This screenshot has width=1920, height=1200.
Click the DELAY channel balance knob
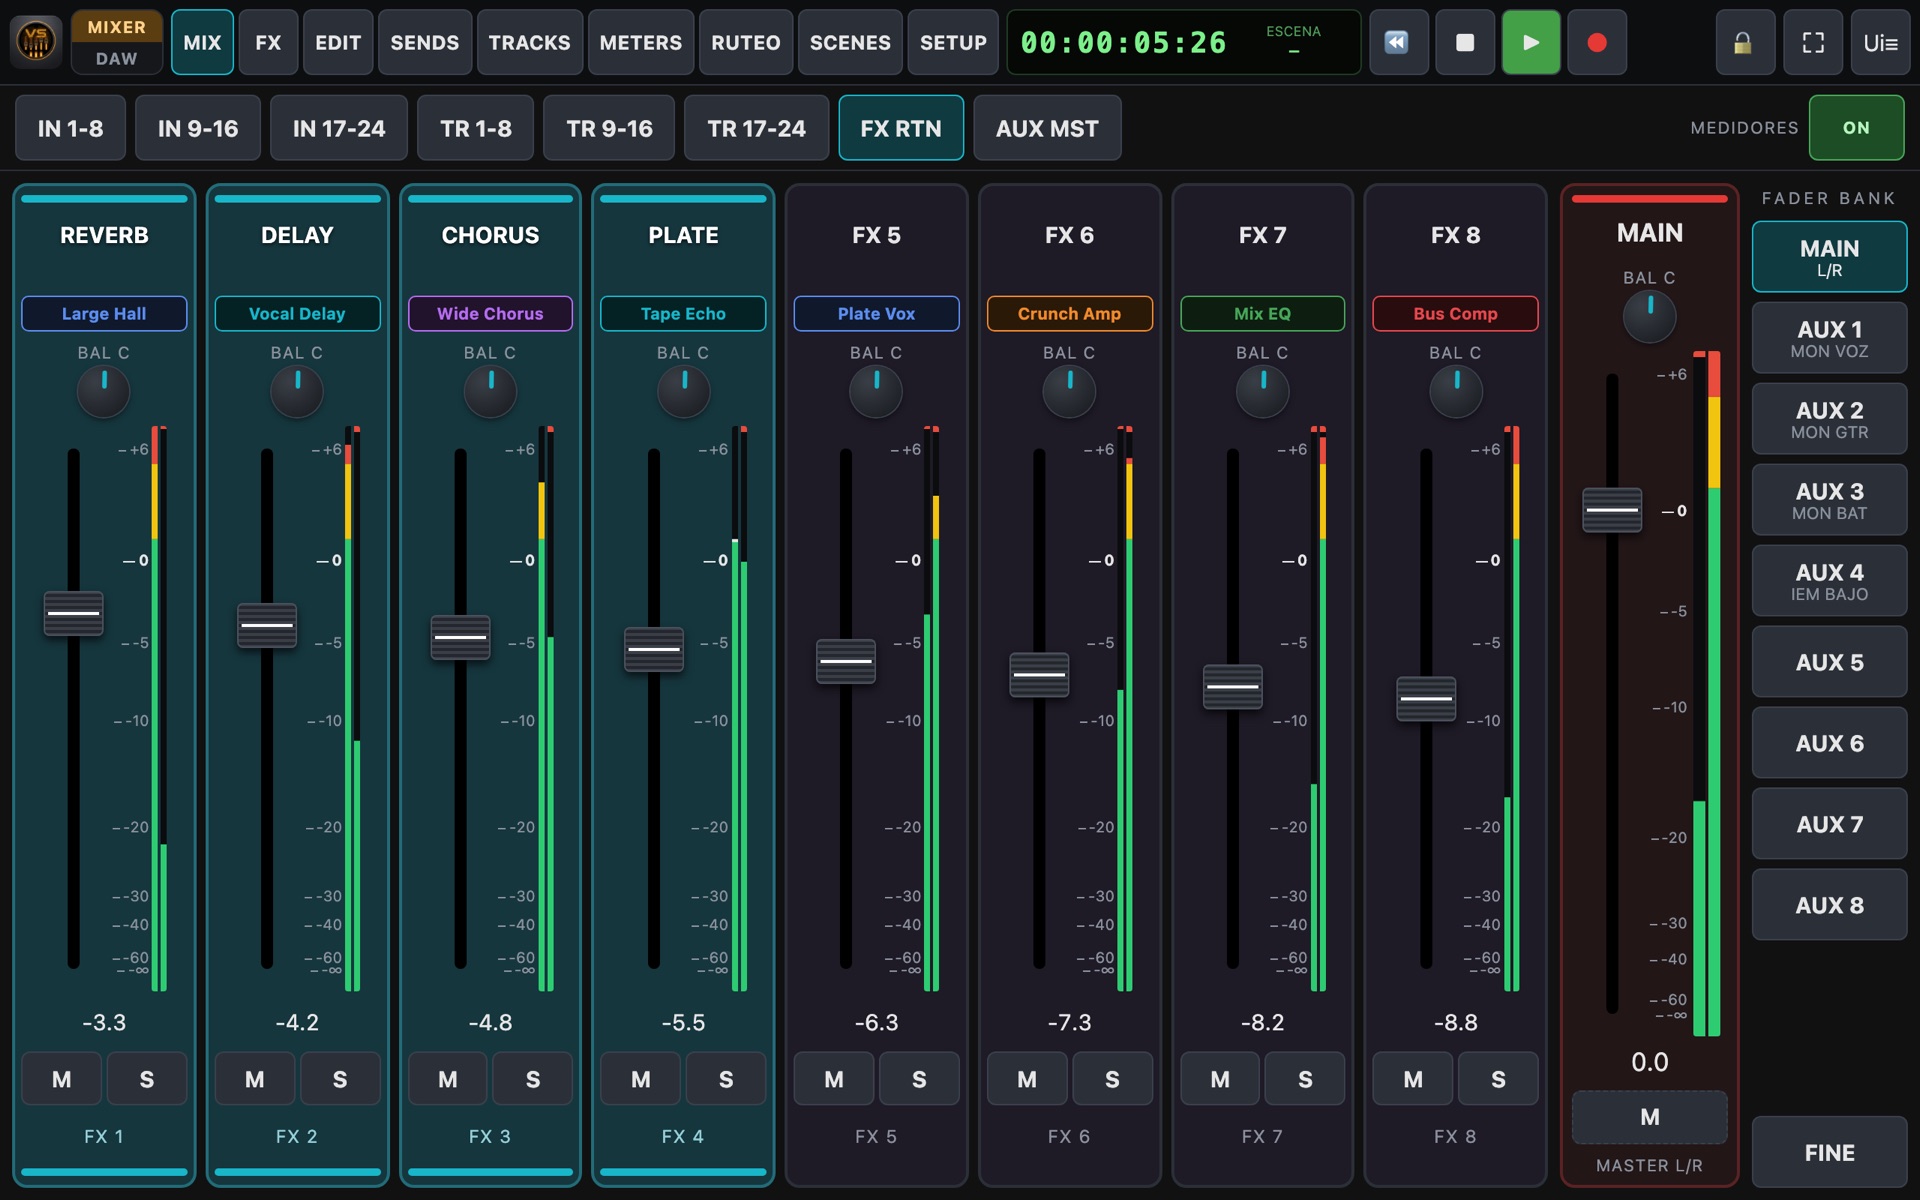pos(297,392)
